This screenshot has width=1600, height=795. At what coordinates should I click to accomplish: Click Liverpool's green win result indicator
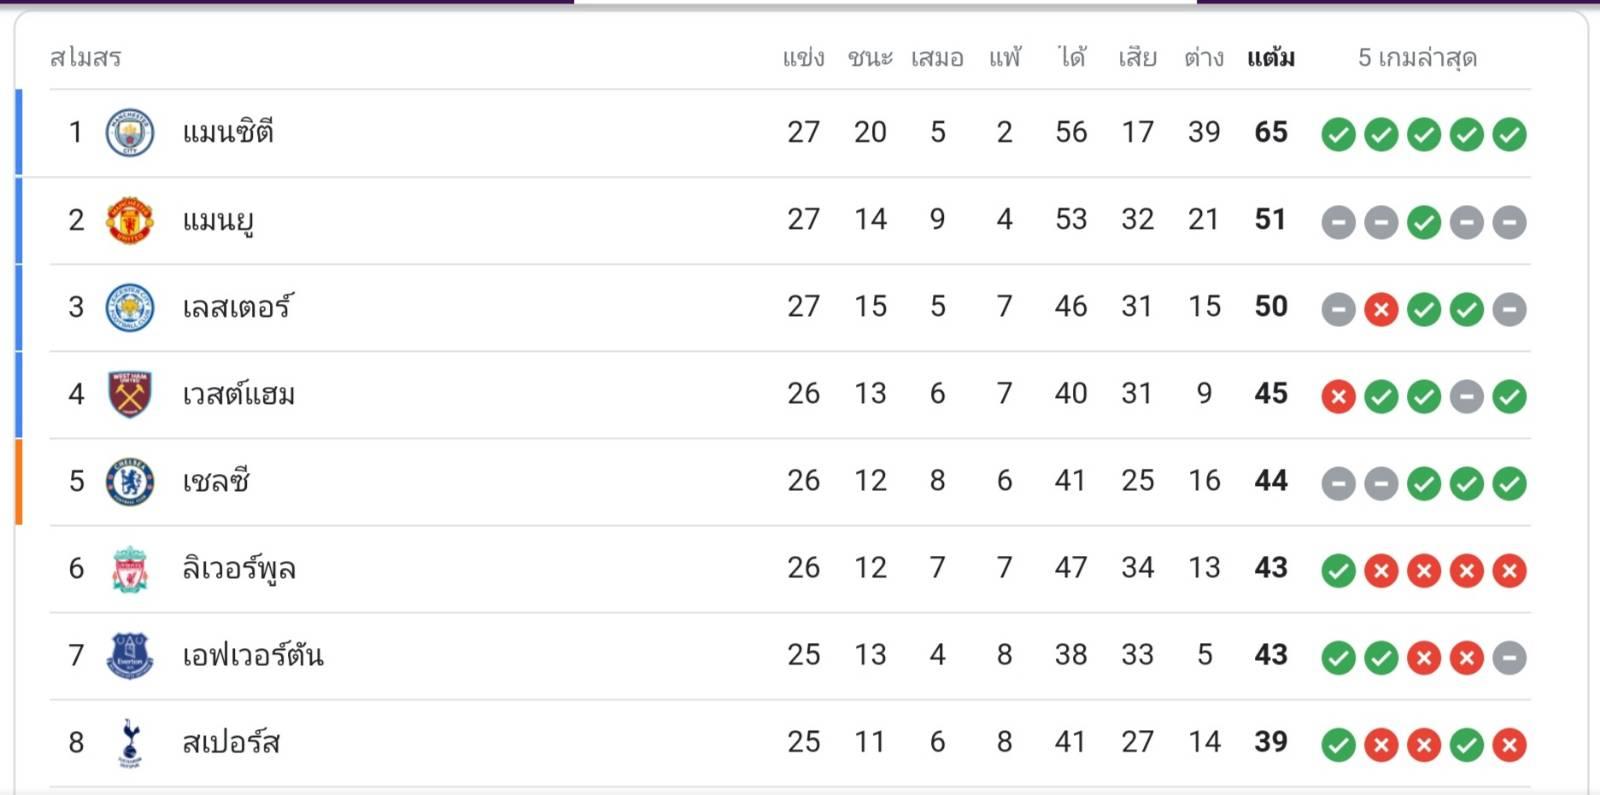pyautogui.click(x=1338, y=571)
